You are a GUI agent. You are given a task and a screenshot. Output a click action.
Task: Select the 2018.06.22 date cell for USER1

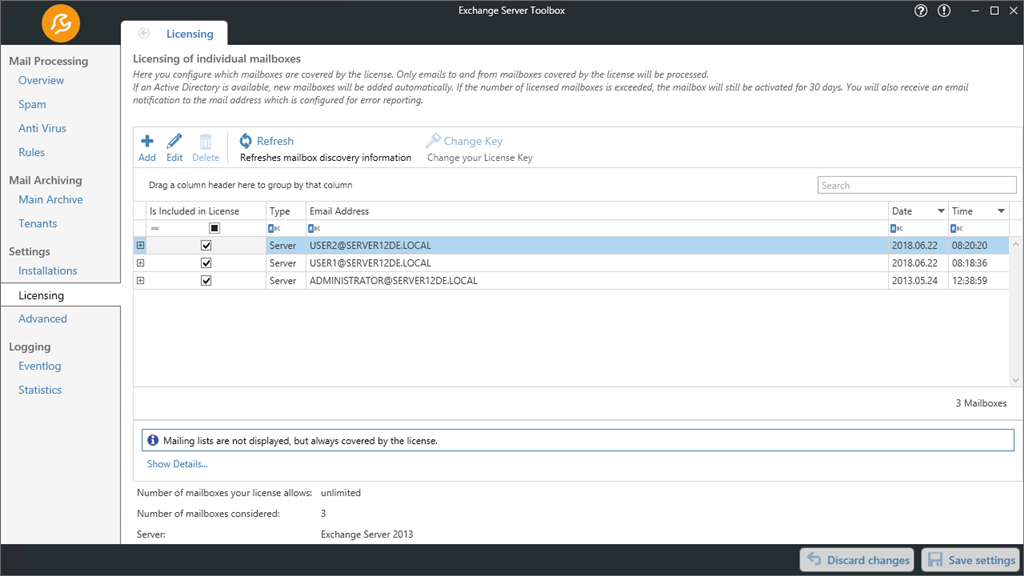point(918,263)
